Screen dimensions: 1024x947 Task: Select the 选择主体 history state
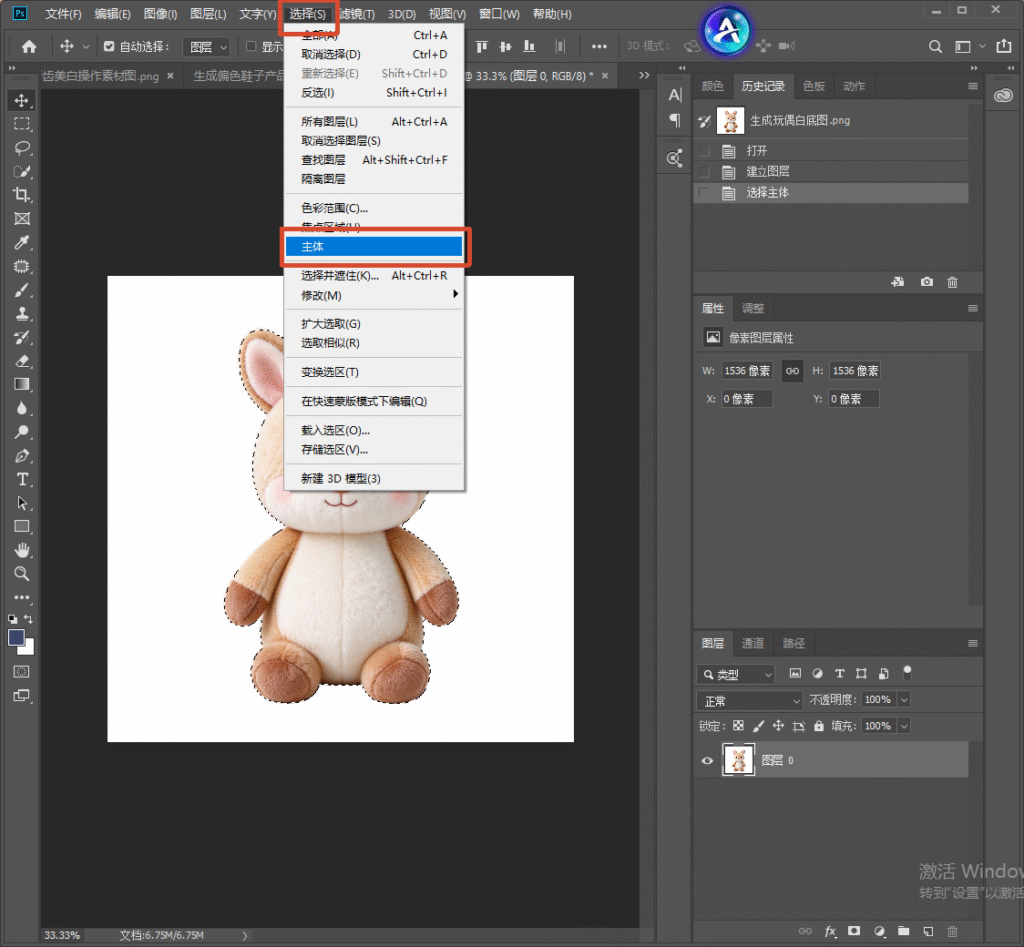tap(831, 193)
